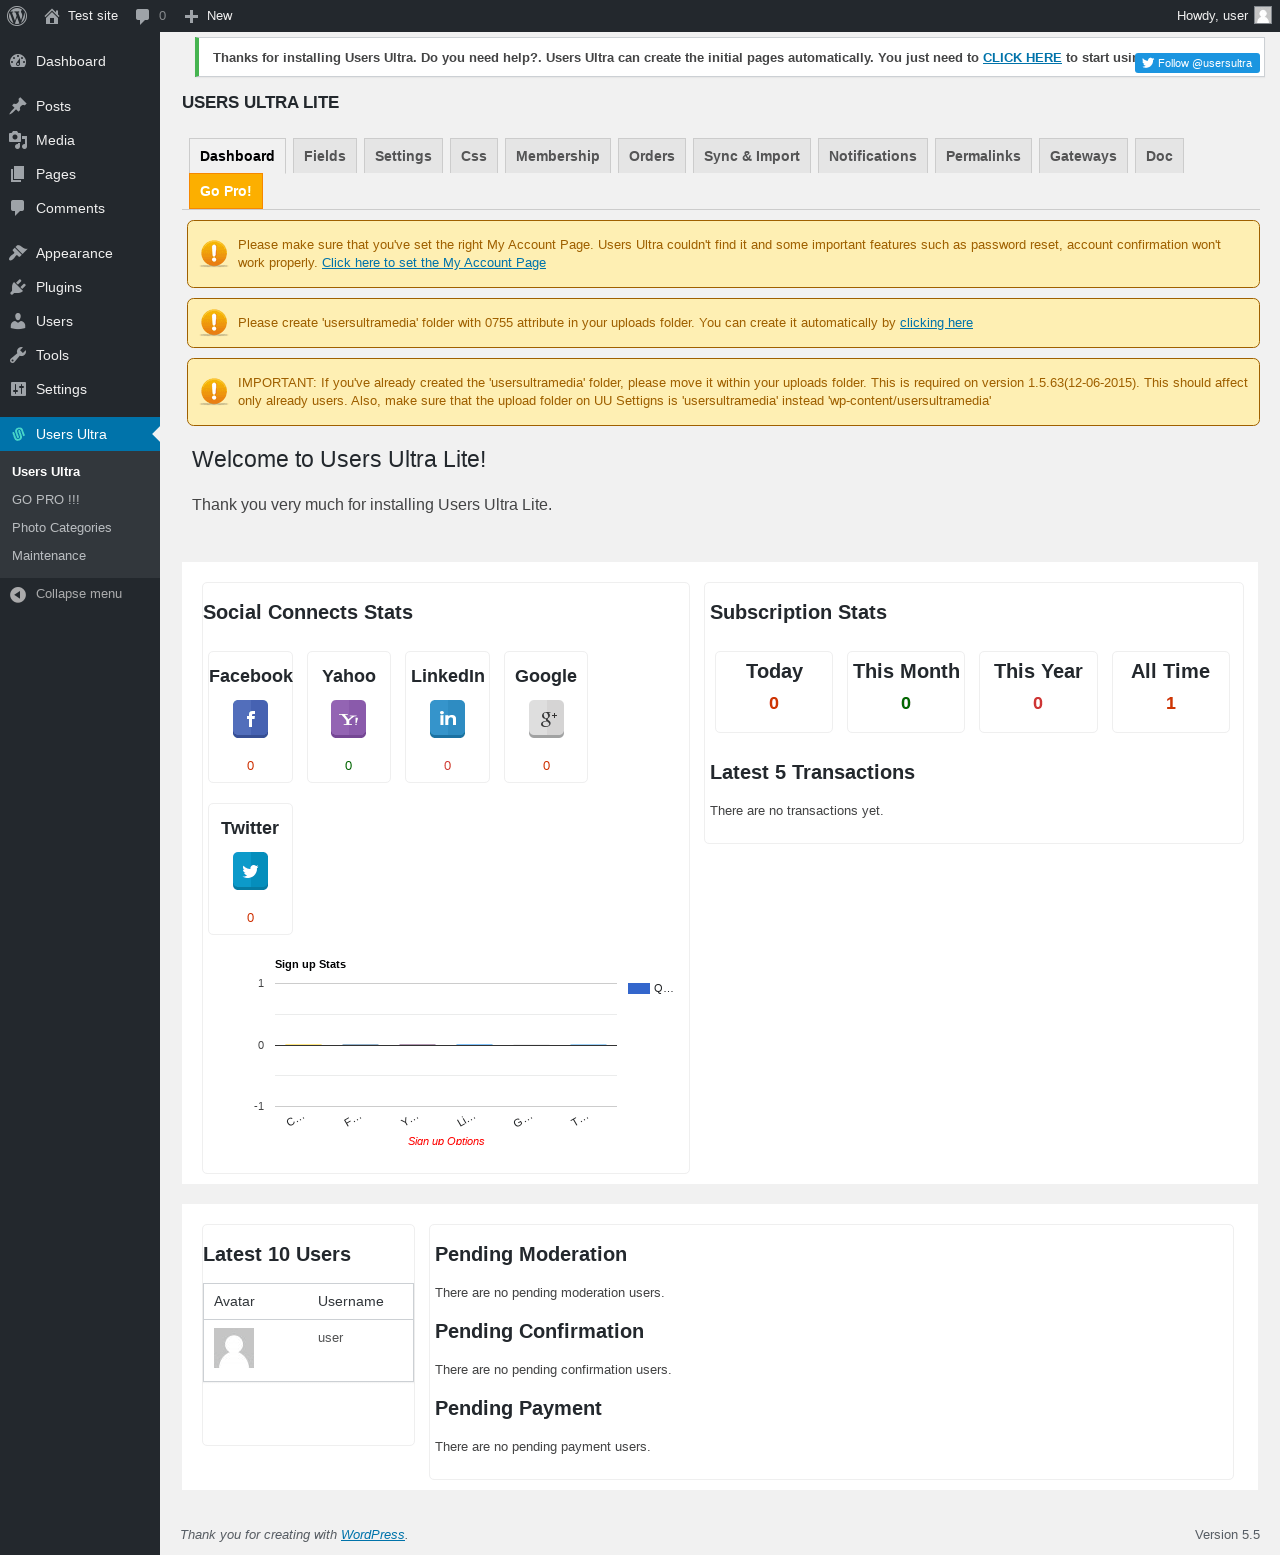Click the user avatar thumbnail in table
Viewport: 1280px width, 1555px height.
234,1348
